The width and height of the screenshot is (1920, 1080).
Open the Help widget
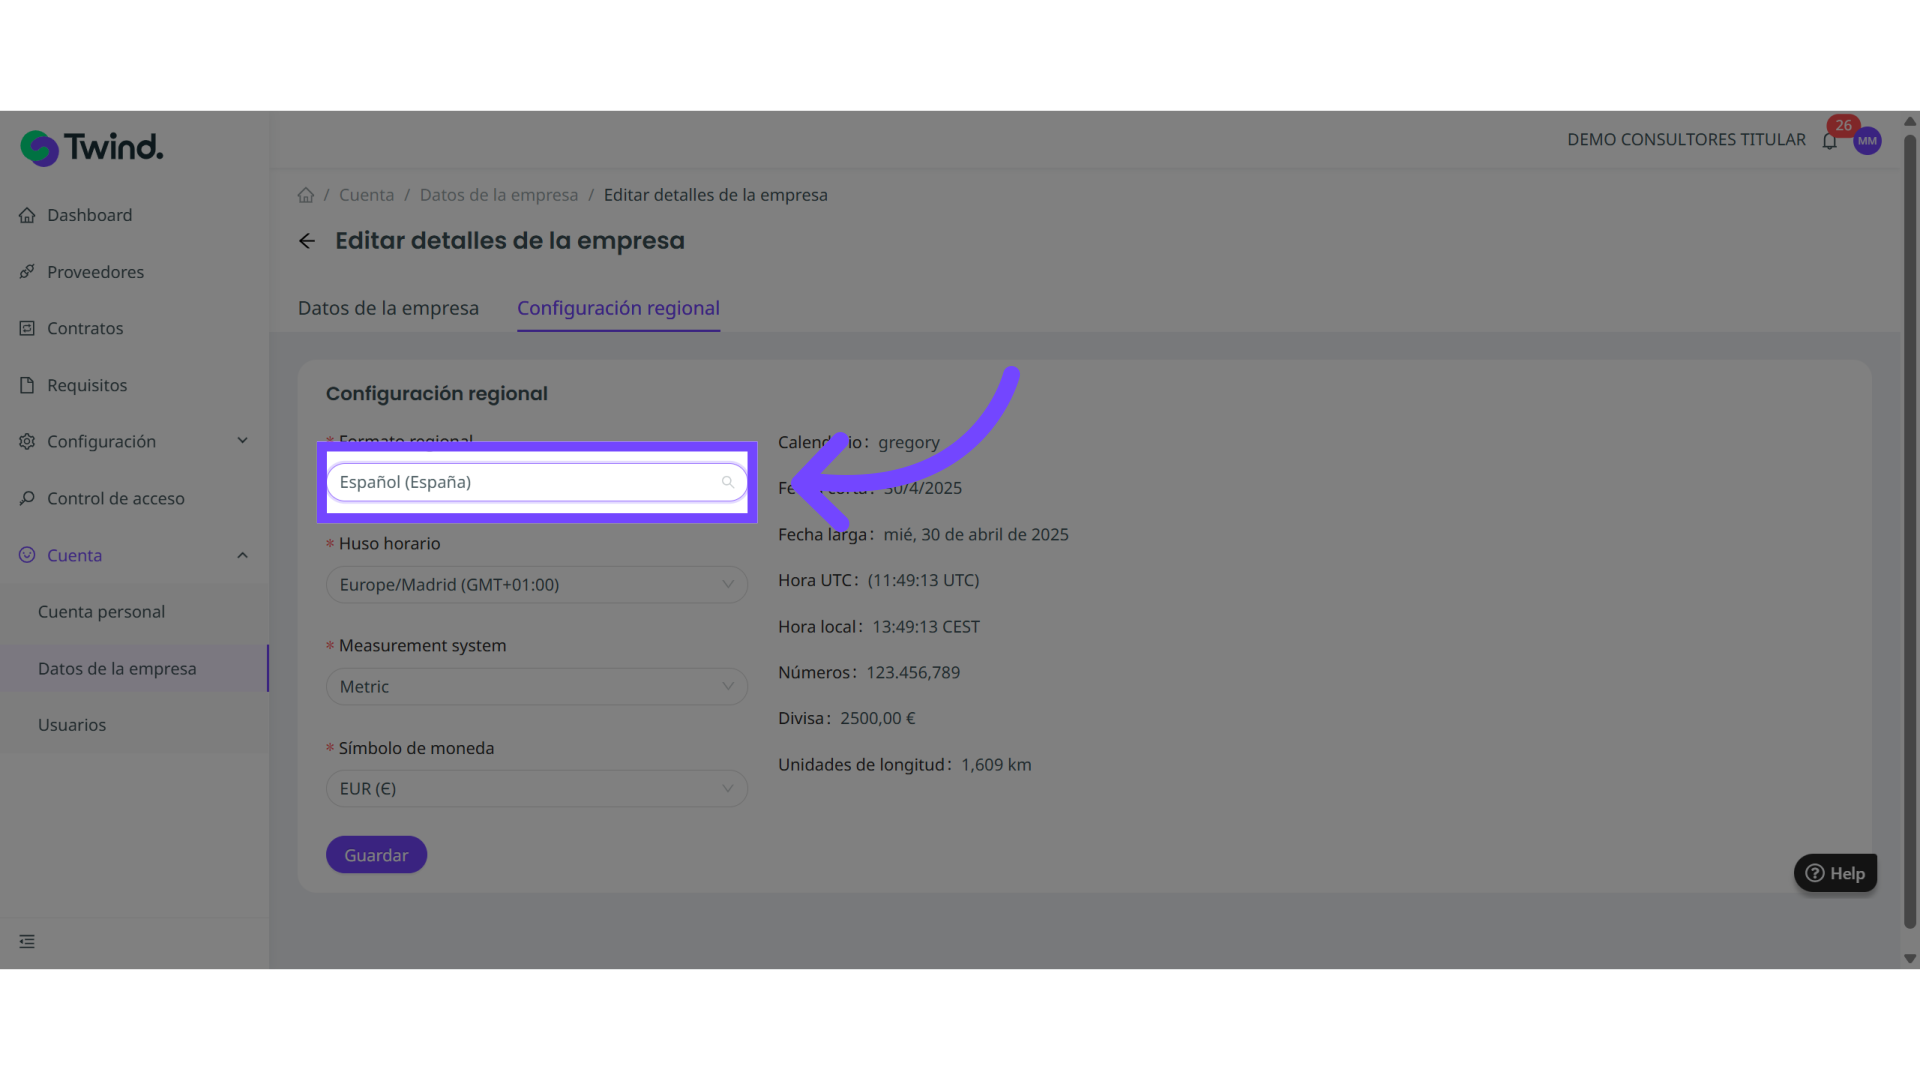click(x=1836, y=873)
